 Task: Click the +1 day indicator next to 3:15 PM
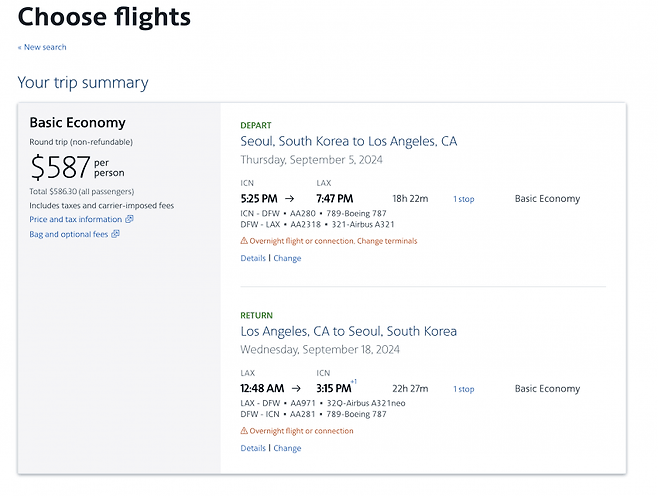point(354,382)
